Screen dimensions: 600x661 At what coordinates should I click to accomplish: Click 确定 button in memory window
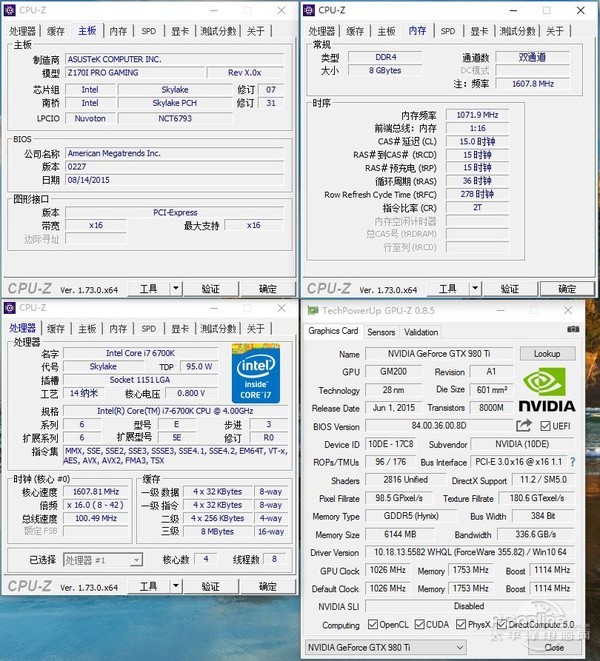(567, 289)
